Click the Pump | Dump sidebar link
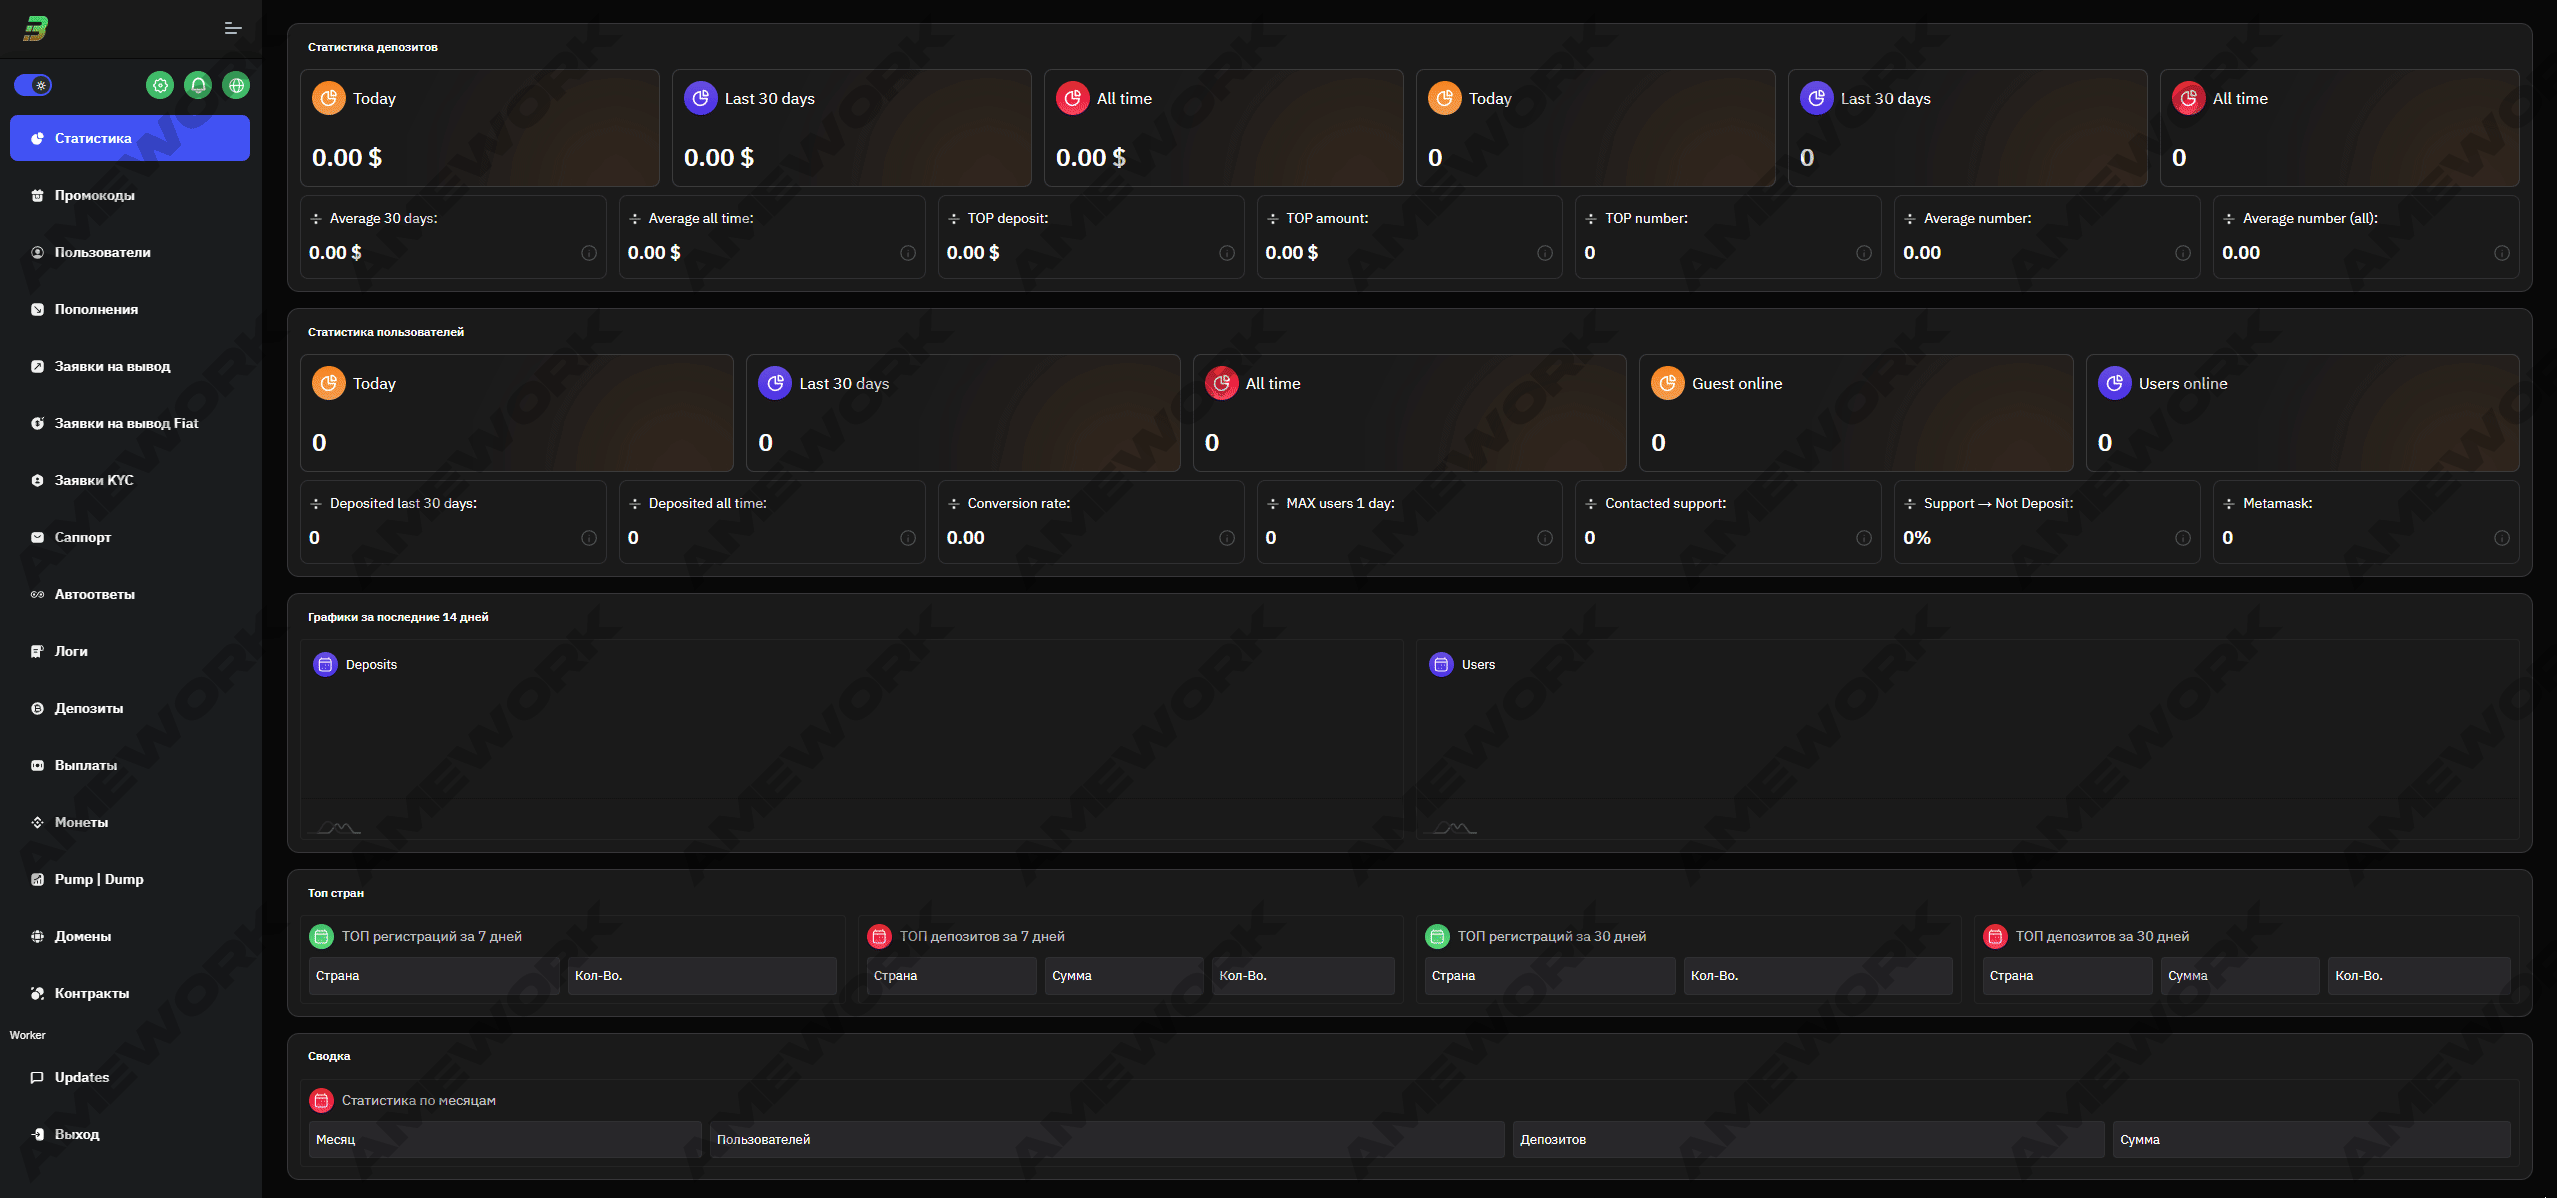The height and width of the screenshot is (1198, 2557). coord(98,879)
